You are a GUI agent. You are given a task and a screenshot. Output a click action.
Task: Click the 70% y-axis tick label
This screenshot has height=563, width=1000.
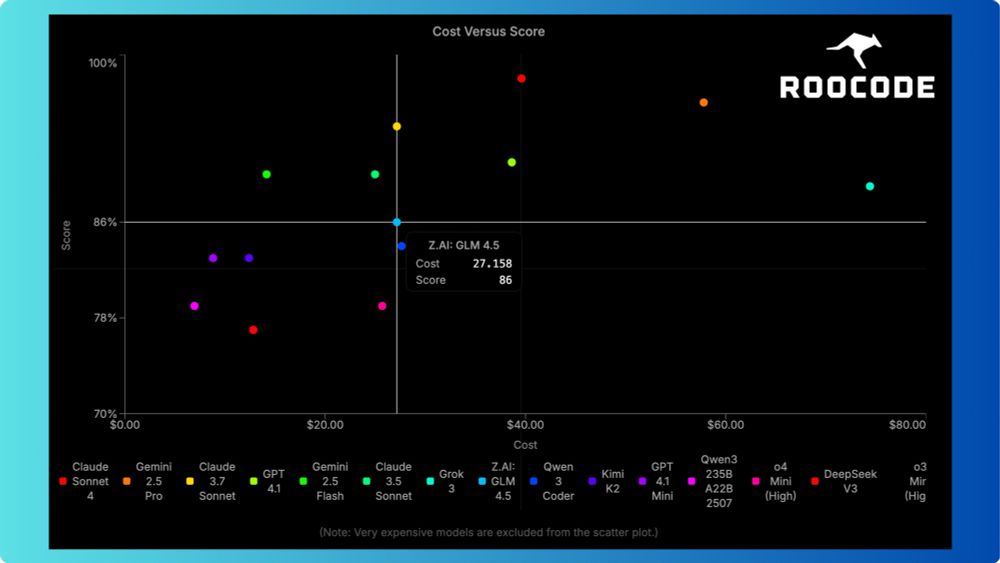click(105, 414)
